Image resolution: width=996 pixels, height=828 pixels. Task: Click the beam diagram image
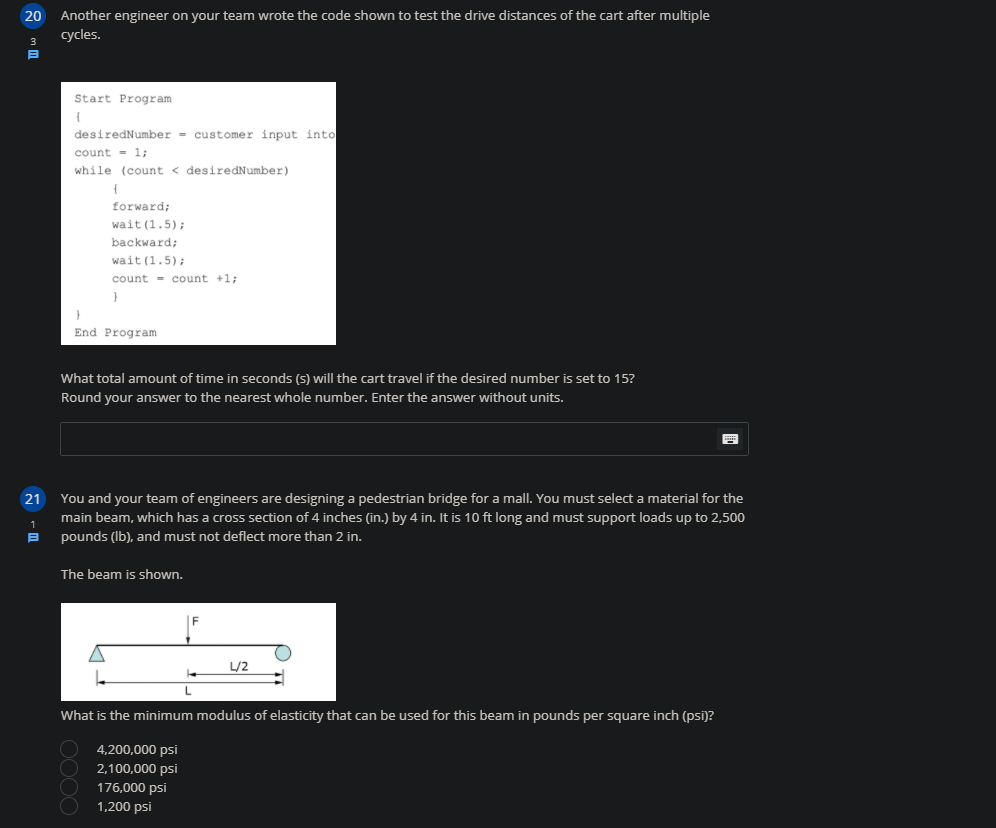point(198,651)
